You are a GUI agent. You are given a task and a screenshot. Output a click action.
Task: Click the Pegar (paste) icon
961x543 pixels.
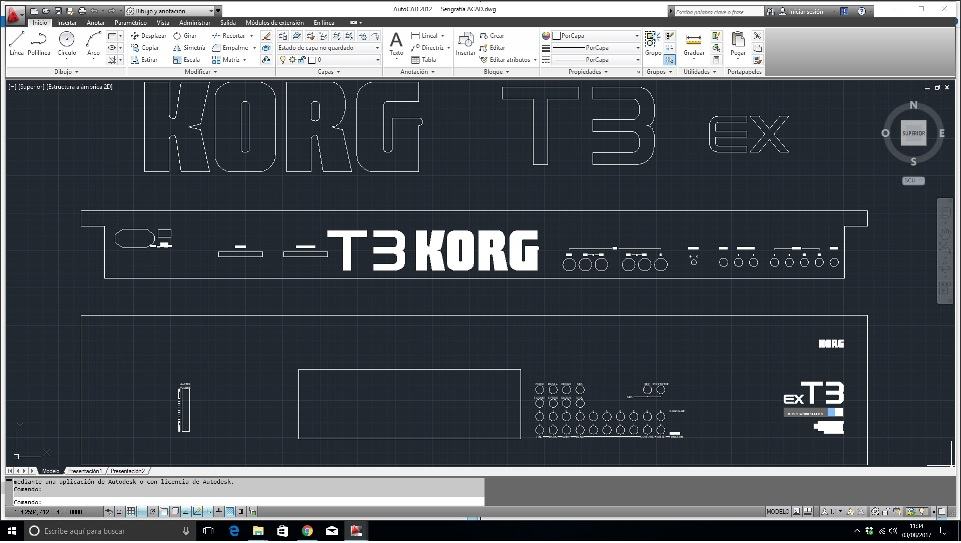pos(738,44)
